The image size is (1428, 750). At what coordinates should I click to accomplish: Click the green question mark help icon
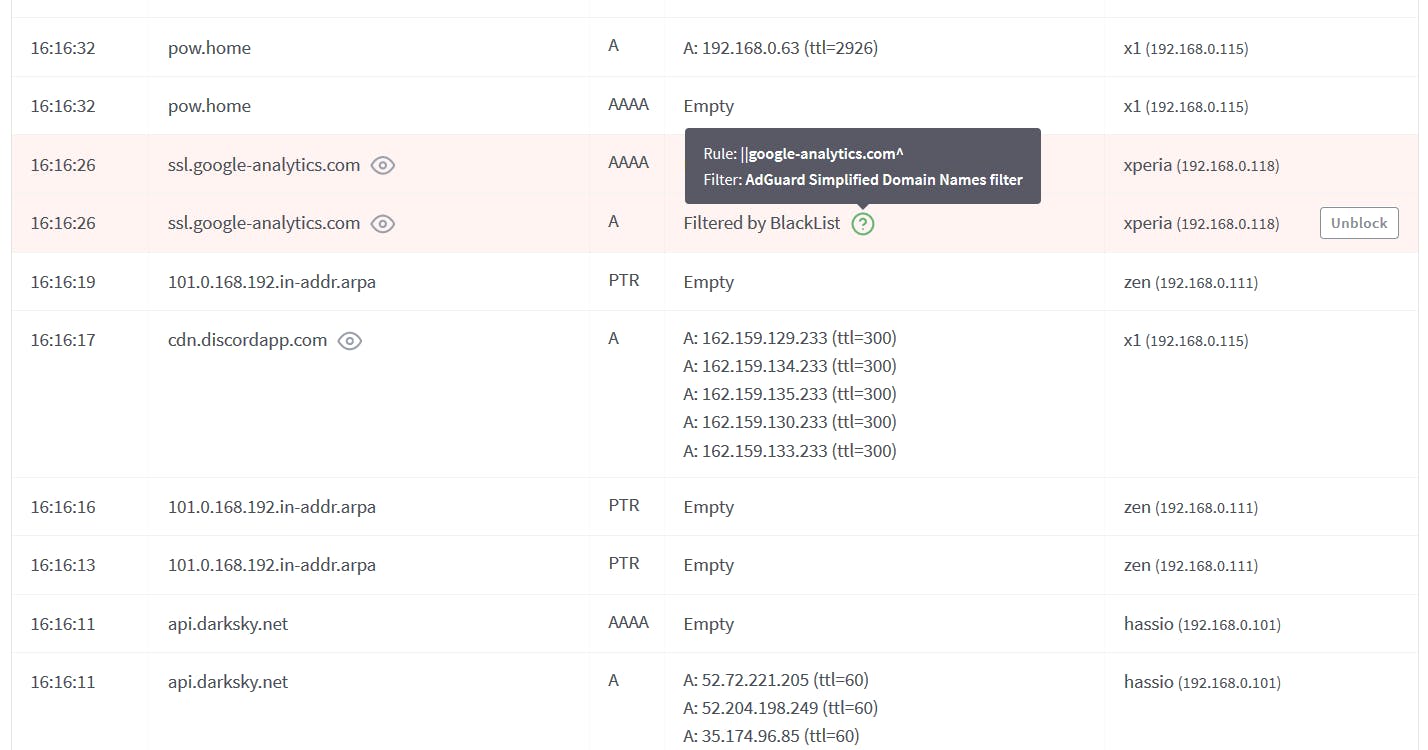click(863, 224)
